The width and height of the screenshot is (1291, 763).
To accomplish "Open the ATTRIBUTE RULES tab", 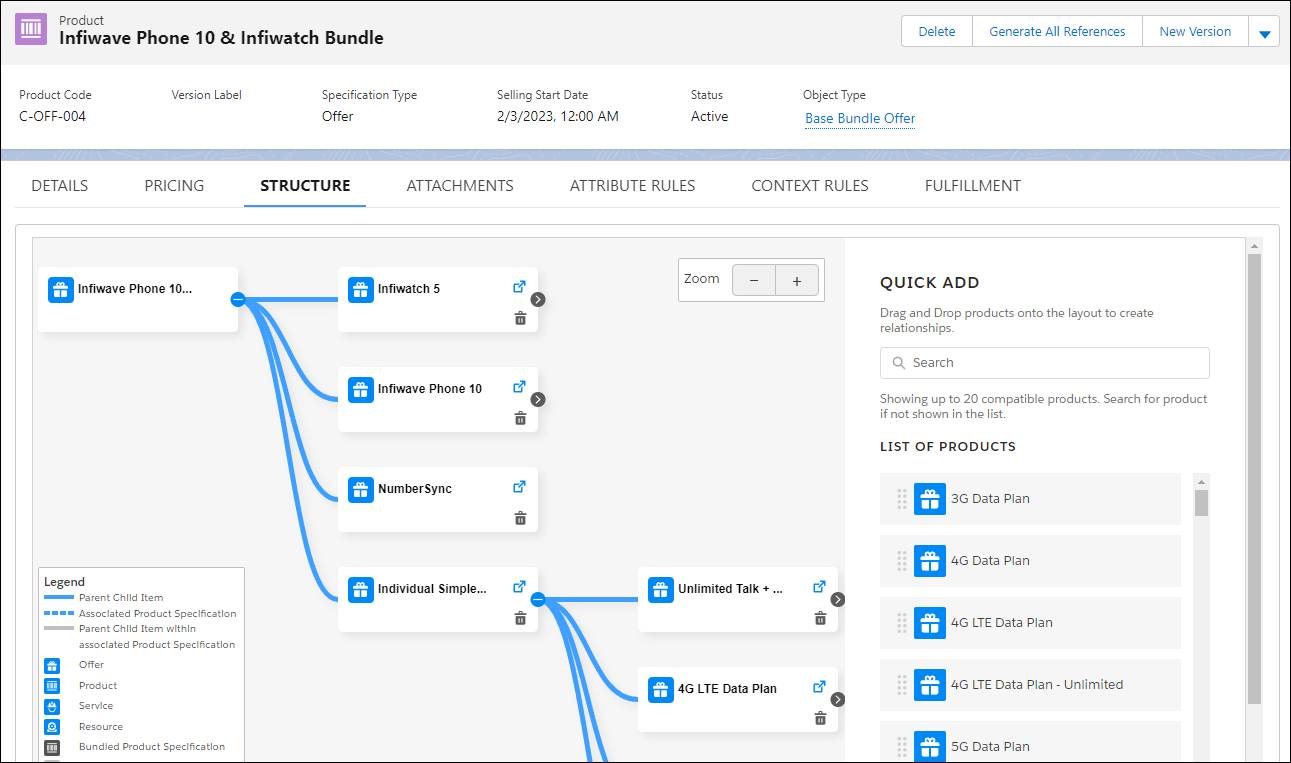I will (x=632, y=186).
